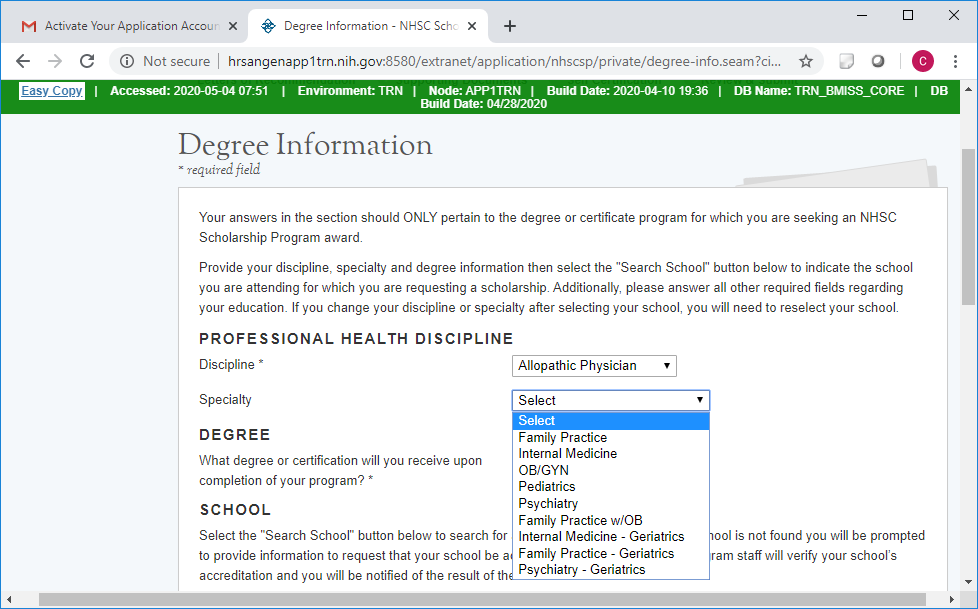The height and width of the screenshot is (609, 978).
Task: Pick OB/GYN in the specialty list
Action: pyautogui.click(x=543, y=470)
